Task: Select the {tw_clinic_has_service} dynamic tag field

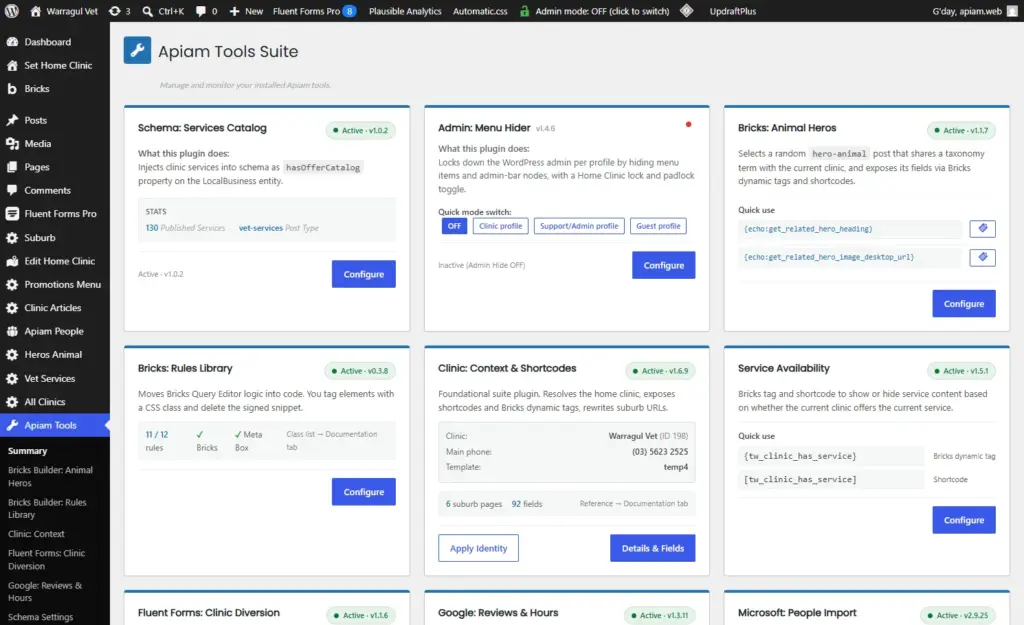Action: coord(831,456)
